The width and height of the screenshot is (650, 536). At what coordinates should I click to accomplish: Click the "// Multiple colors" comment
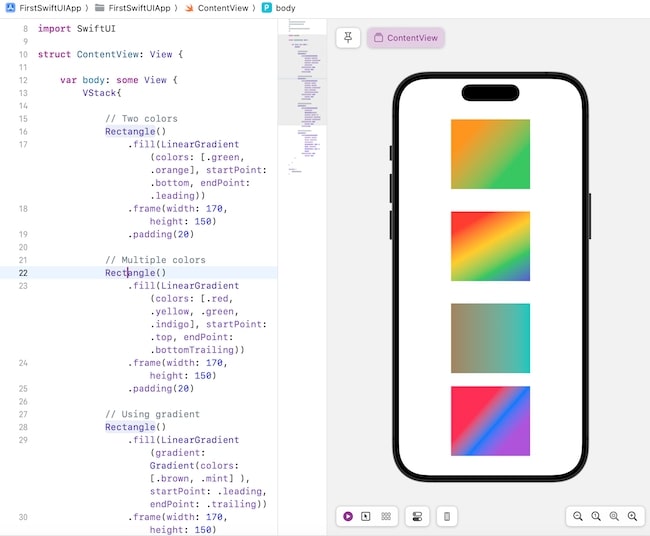click(x=155, y=260)
